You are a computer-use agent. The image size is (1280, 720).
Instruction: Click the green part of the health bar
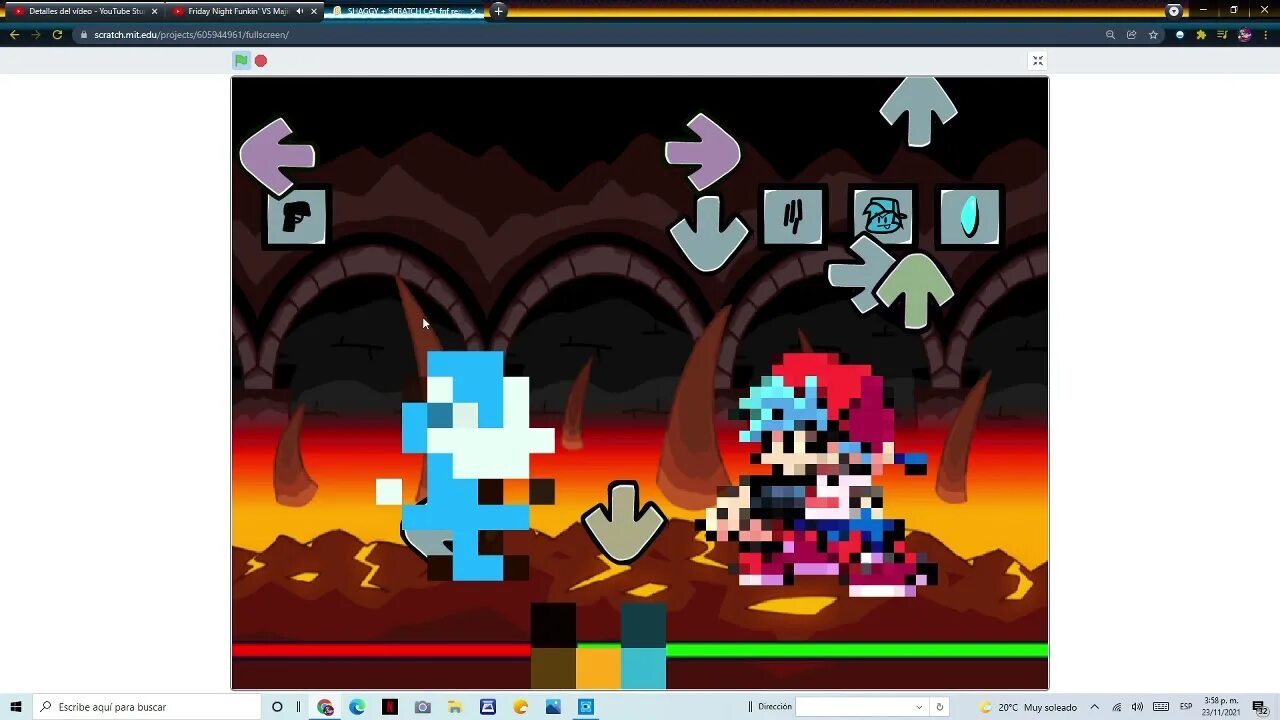(857, 650)
